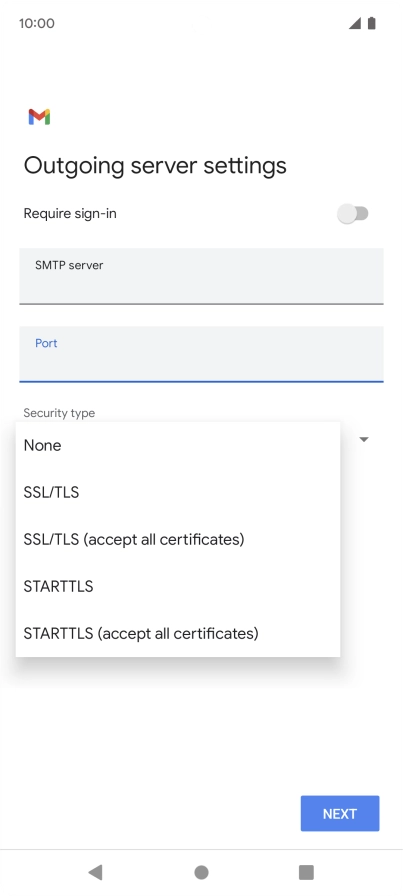Go back using the navigation triangle
The width and height of the screenshot is (403, 896).
95,872
